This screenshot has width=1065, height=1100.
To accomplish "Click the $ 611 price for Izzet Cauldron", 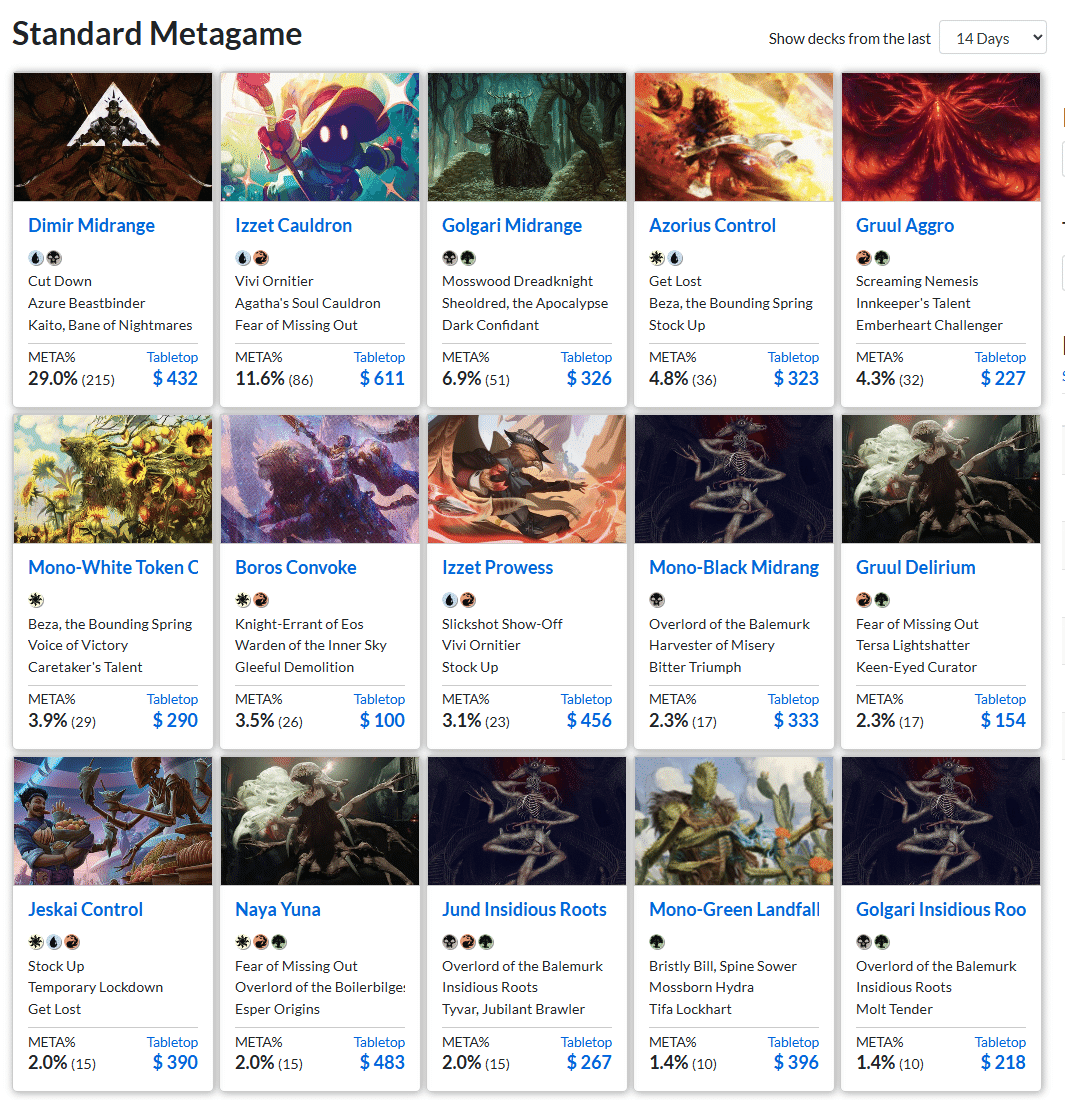I will tap(382, 378).
